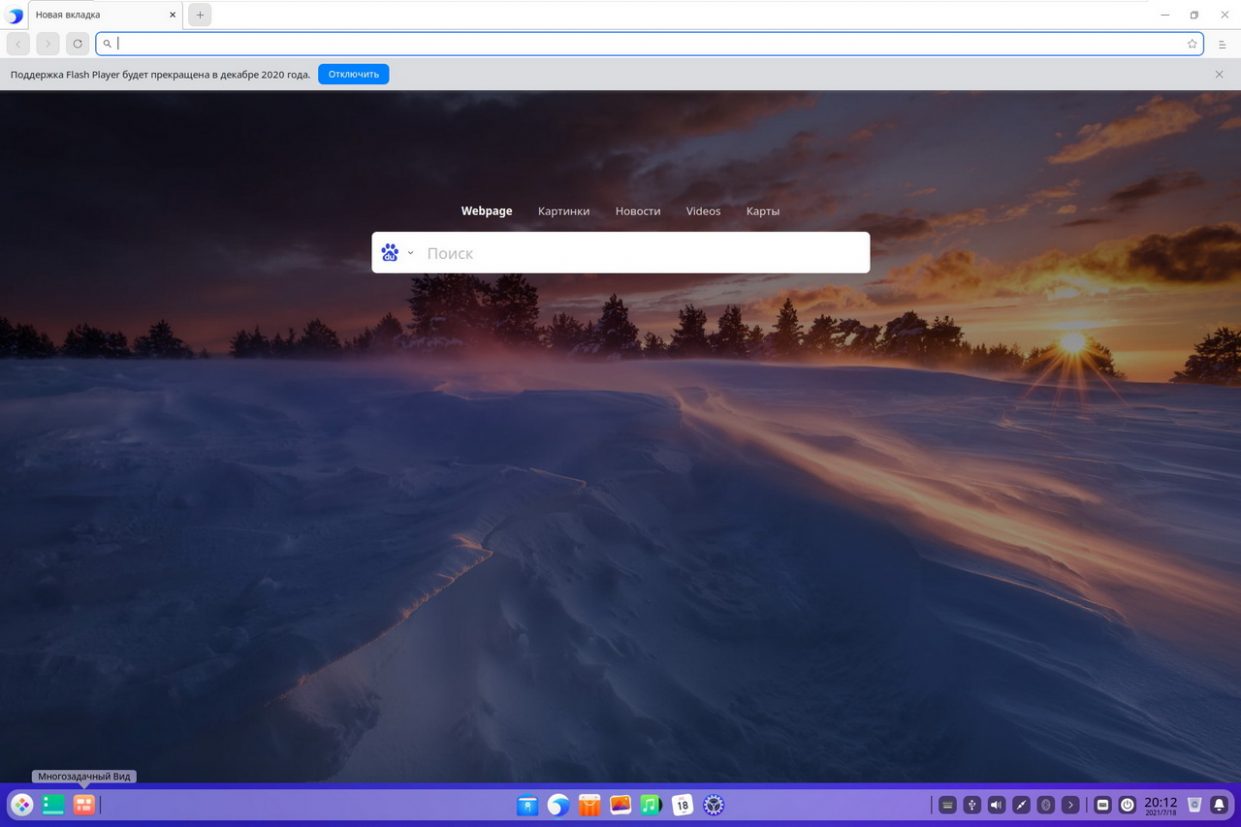Viewport: 1241px width, 827px height.
Task: Open Multitasking View in the dock
Action: [x=84, y=805]
